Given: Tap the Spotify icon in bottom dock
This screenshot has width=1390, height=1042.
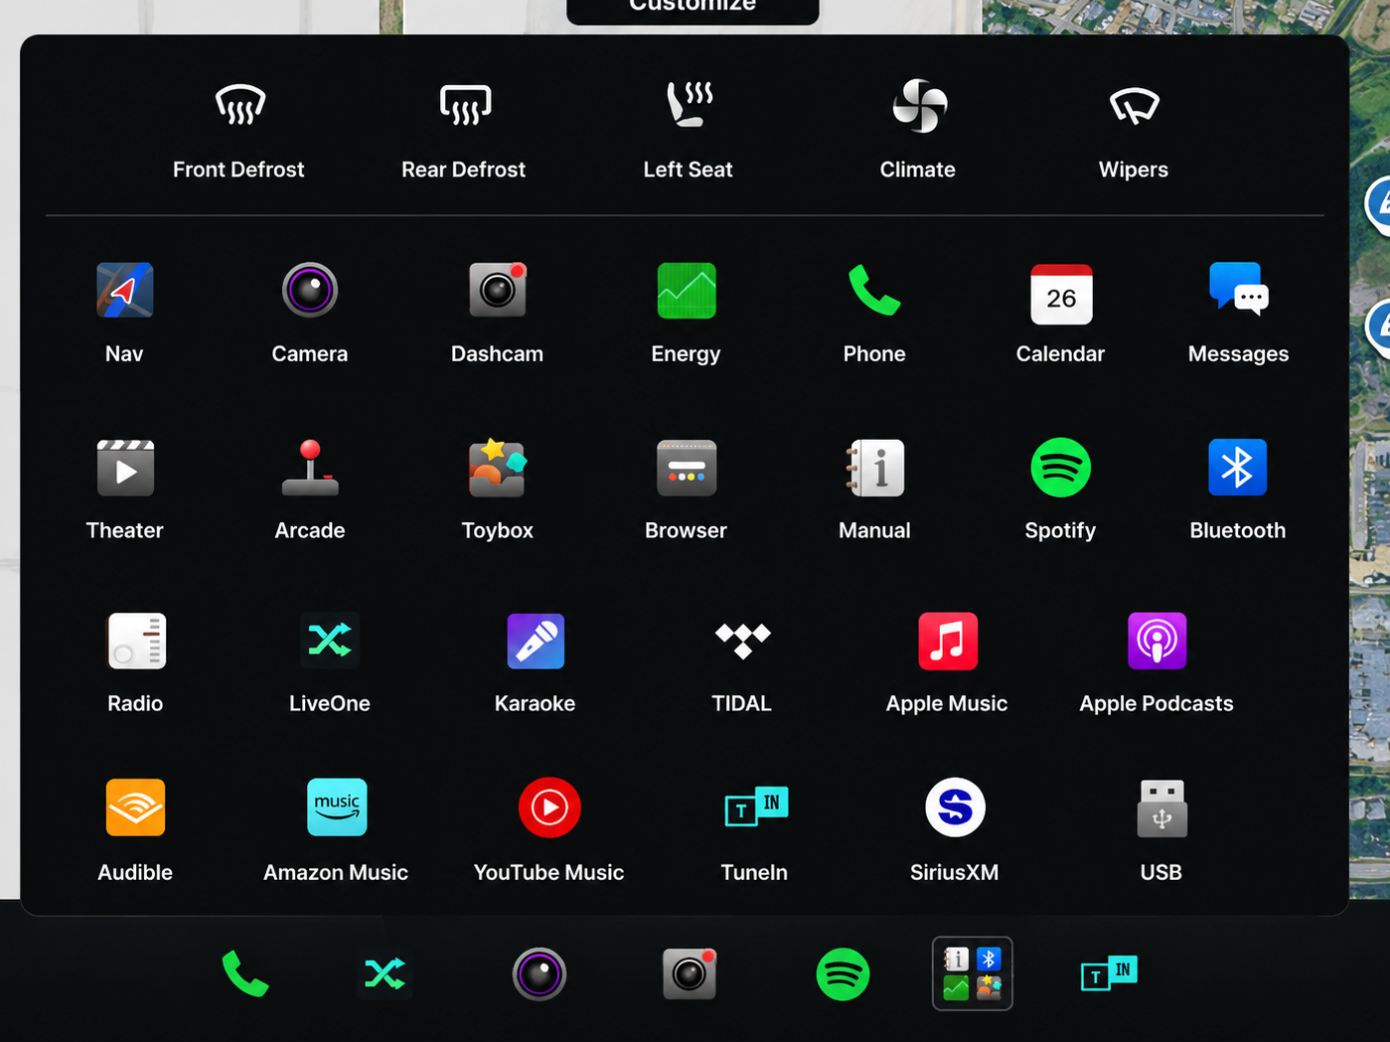Looking at the screenshot, I should tap(843, 974).
